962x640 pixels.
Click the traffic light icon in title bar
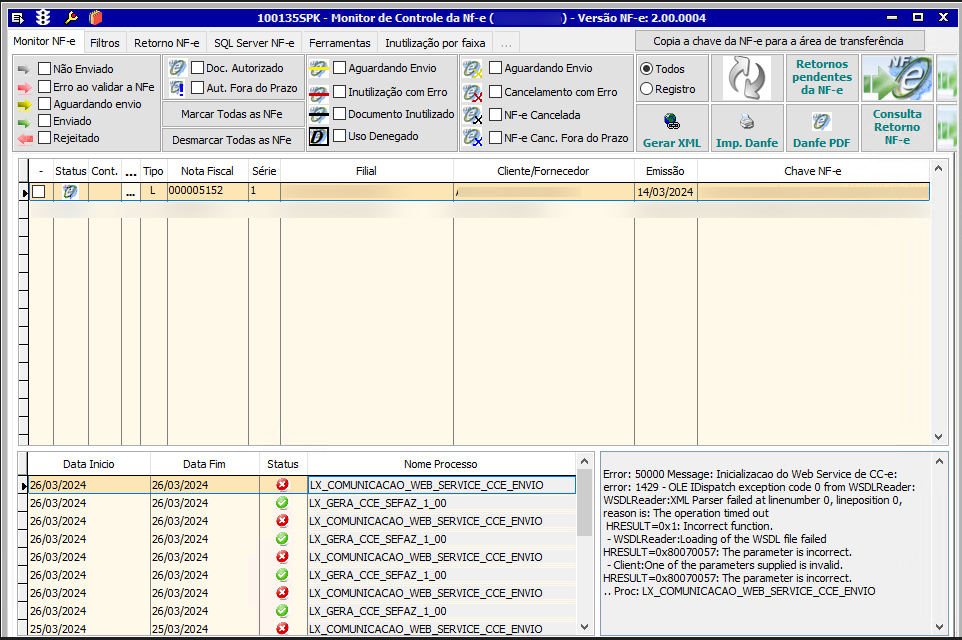coord(43,17)
